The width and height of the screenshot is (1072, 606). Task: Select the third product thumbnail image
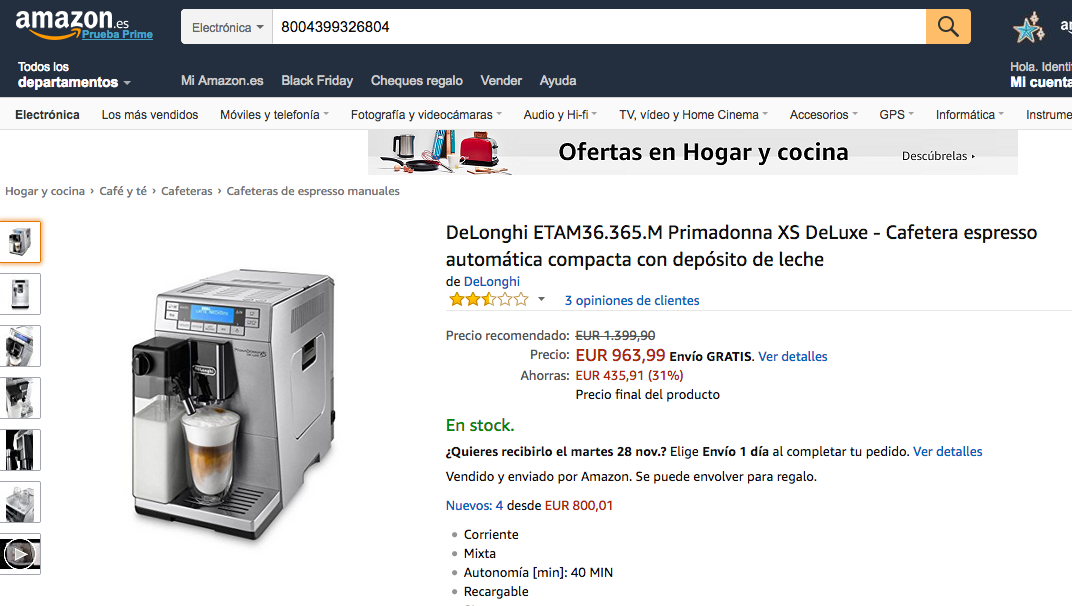[x=20, y=346]
